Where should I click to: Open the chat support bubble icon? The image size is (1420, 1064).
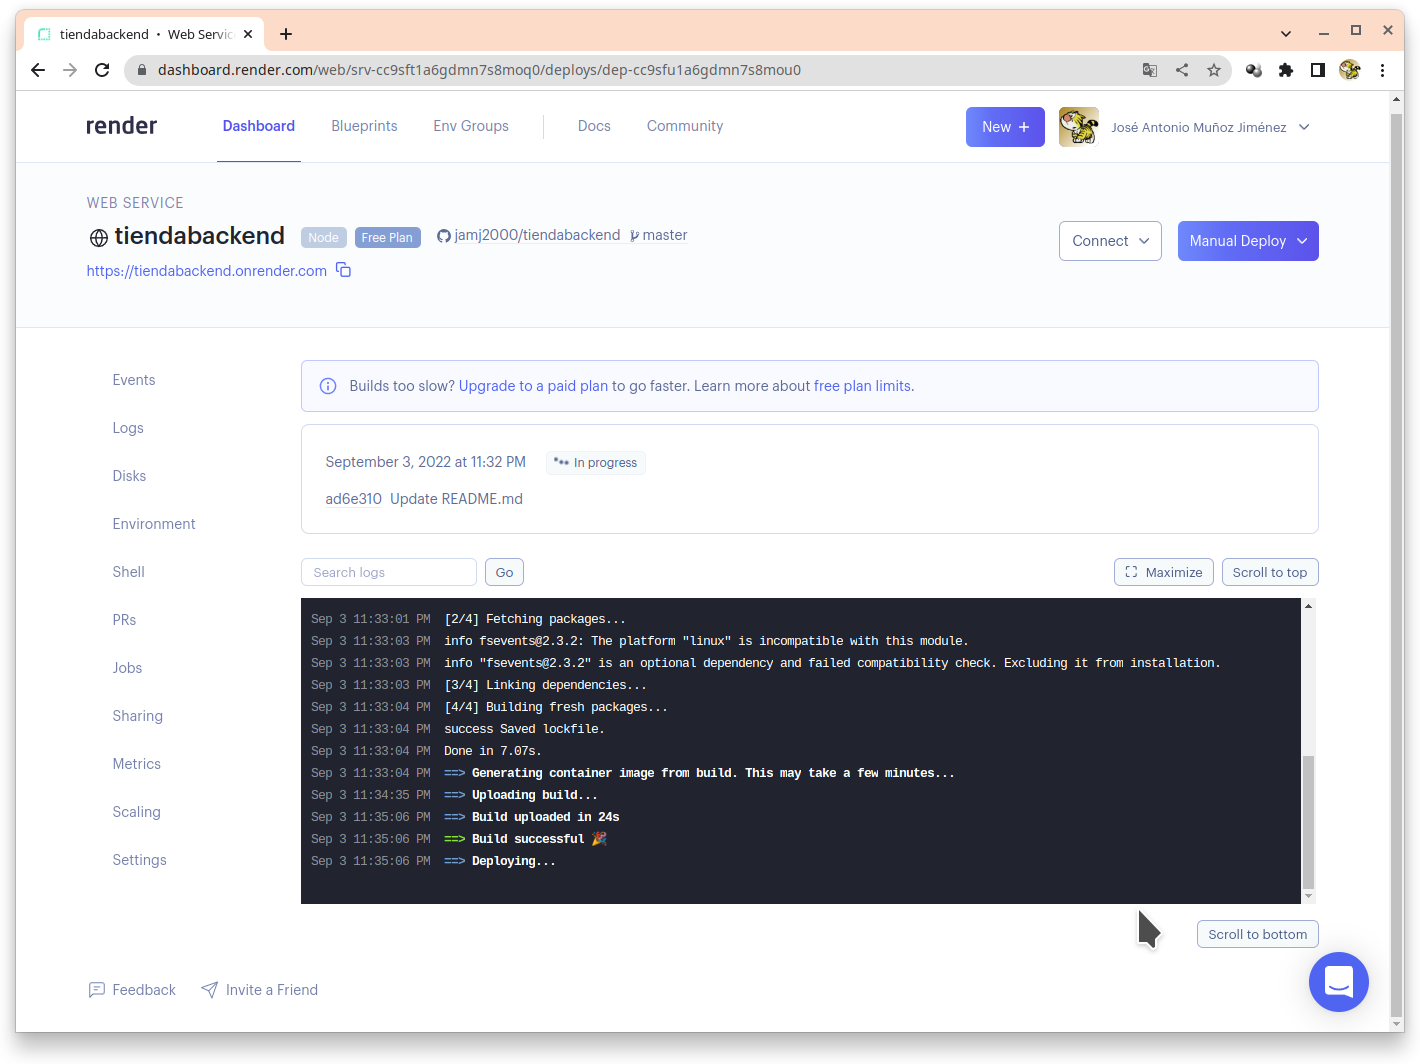click(x=1338, y=982)
